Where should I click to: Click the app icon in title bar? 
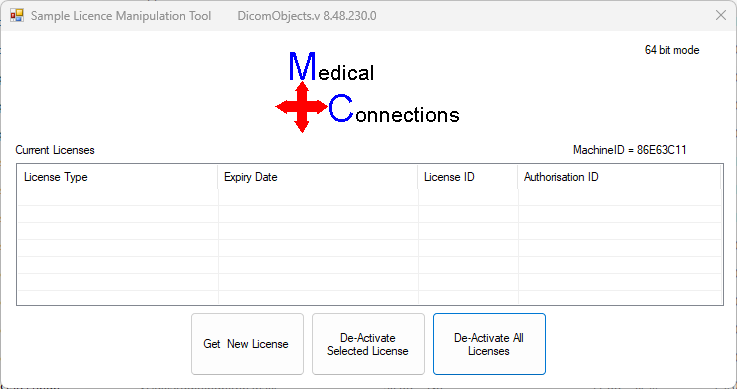16,16
